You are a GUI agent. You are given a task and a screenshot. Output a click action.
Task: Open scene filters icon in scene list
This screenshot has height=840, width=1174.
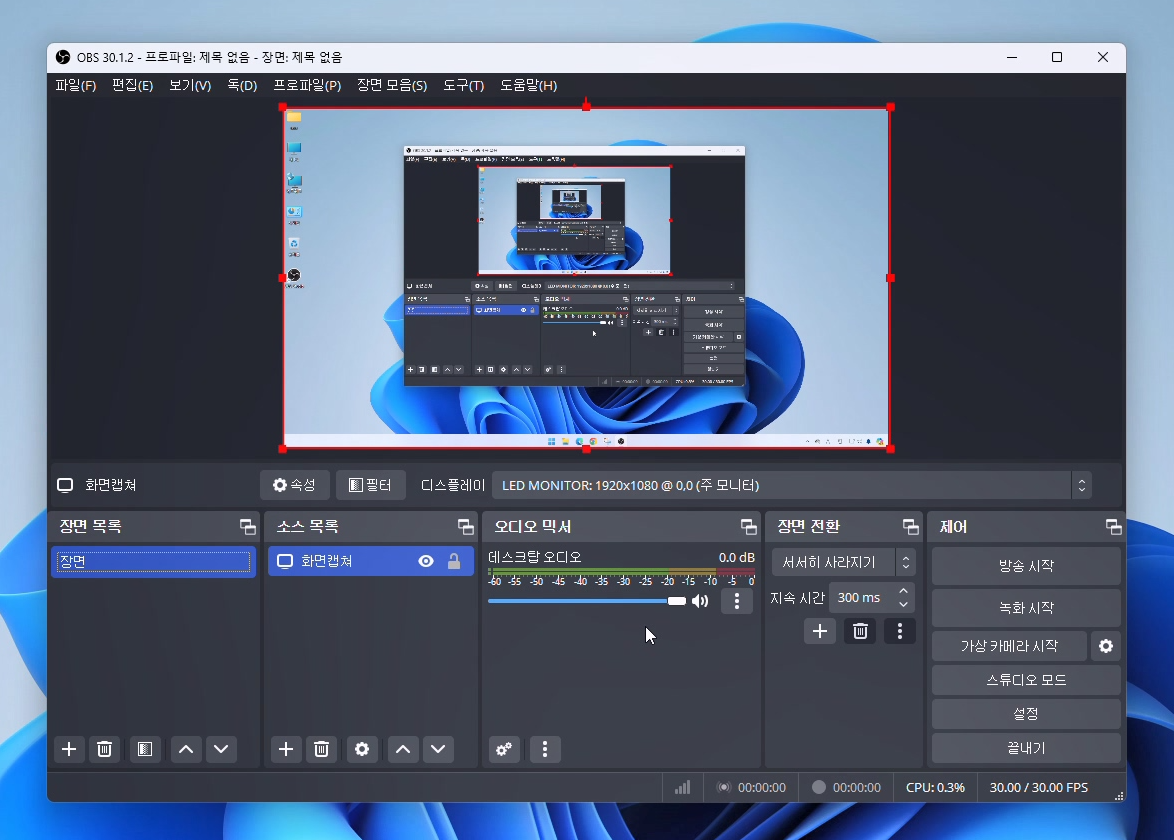145,749
